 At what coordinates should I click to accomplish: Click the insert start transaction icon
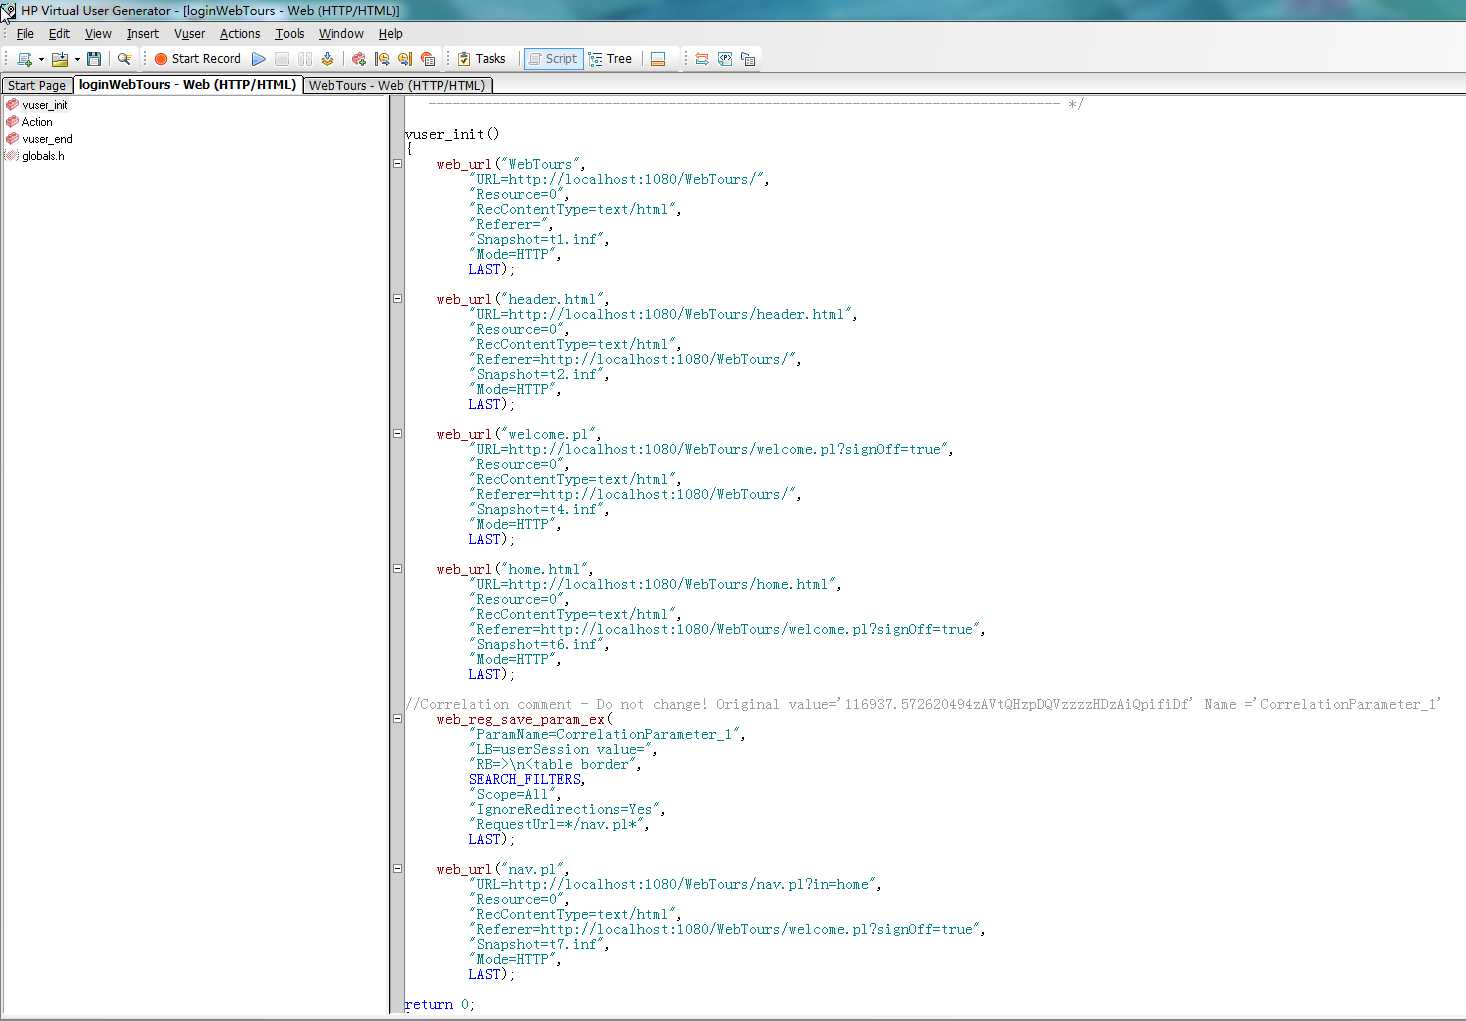click(x=382, y=59)
